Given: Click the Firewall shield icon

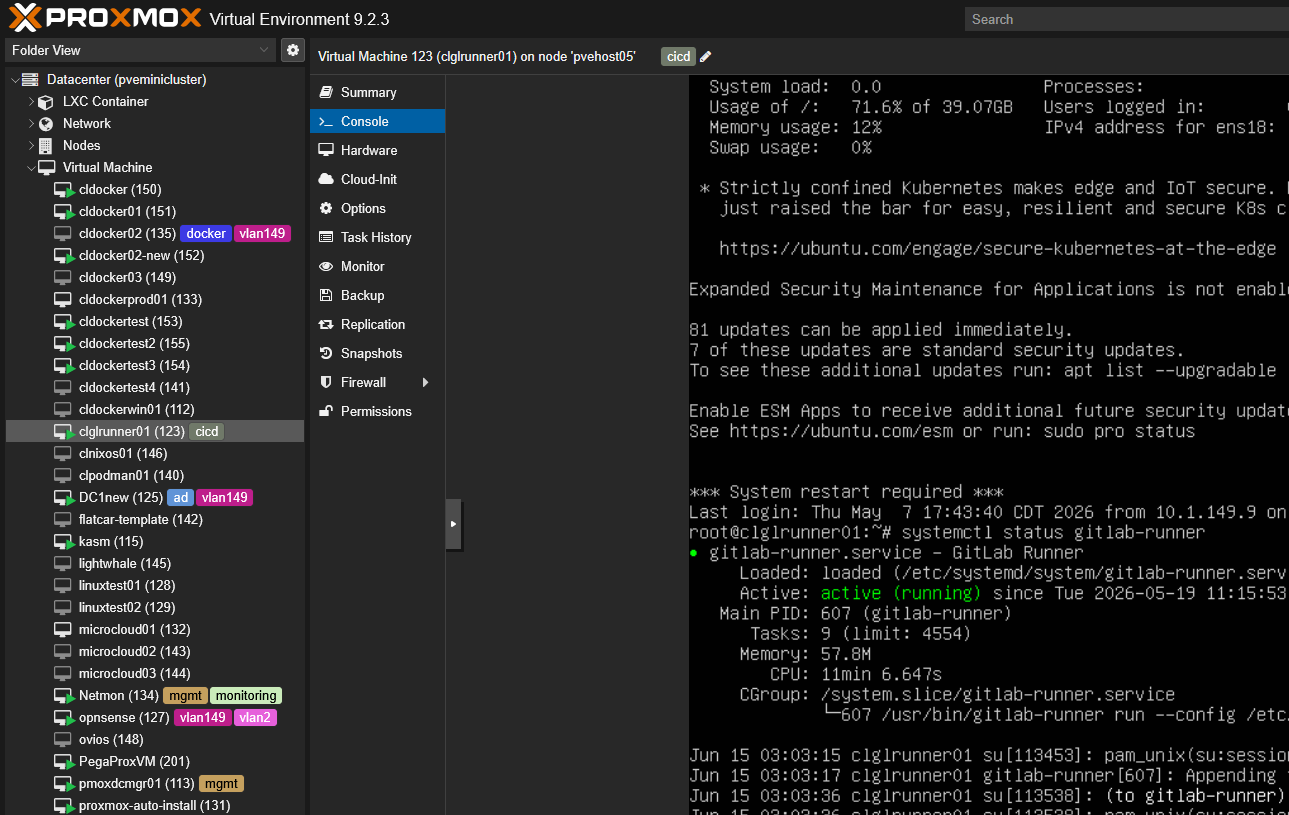Looking at the screenshot, I should 325,382.
